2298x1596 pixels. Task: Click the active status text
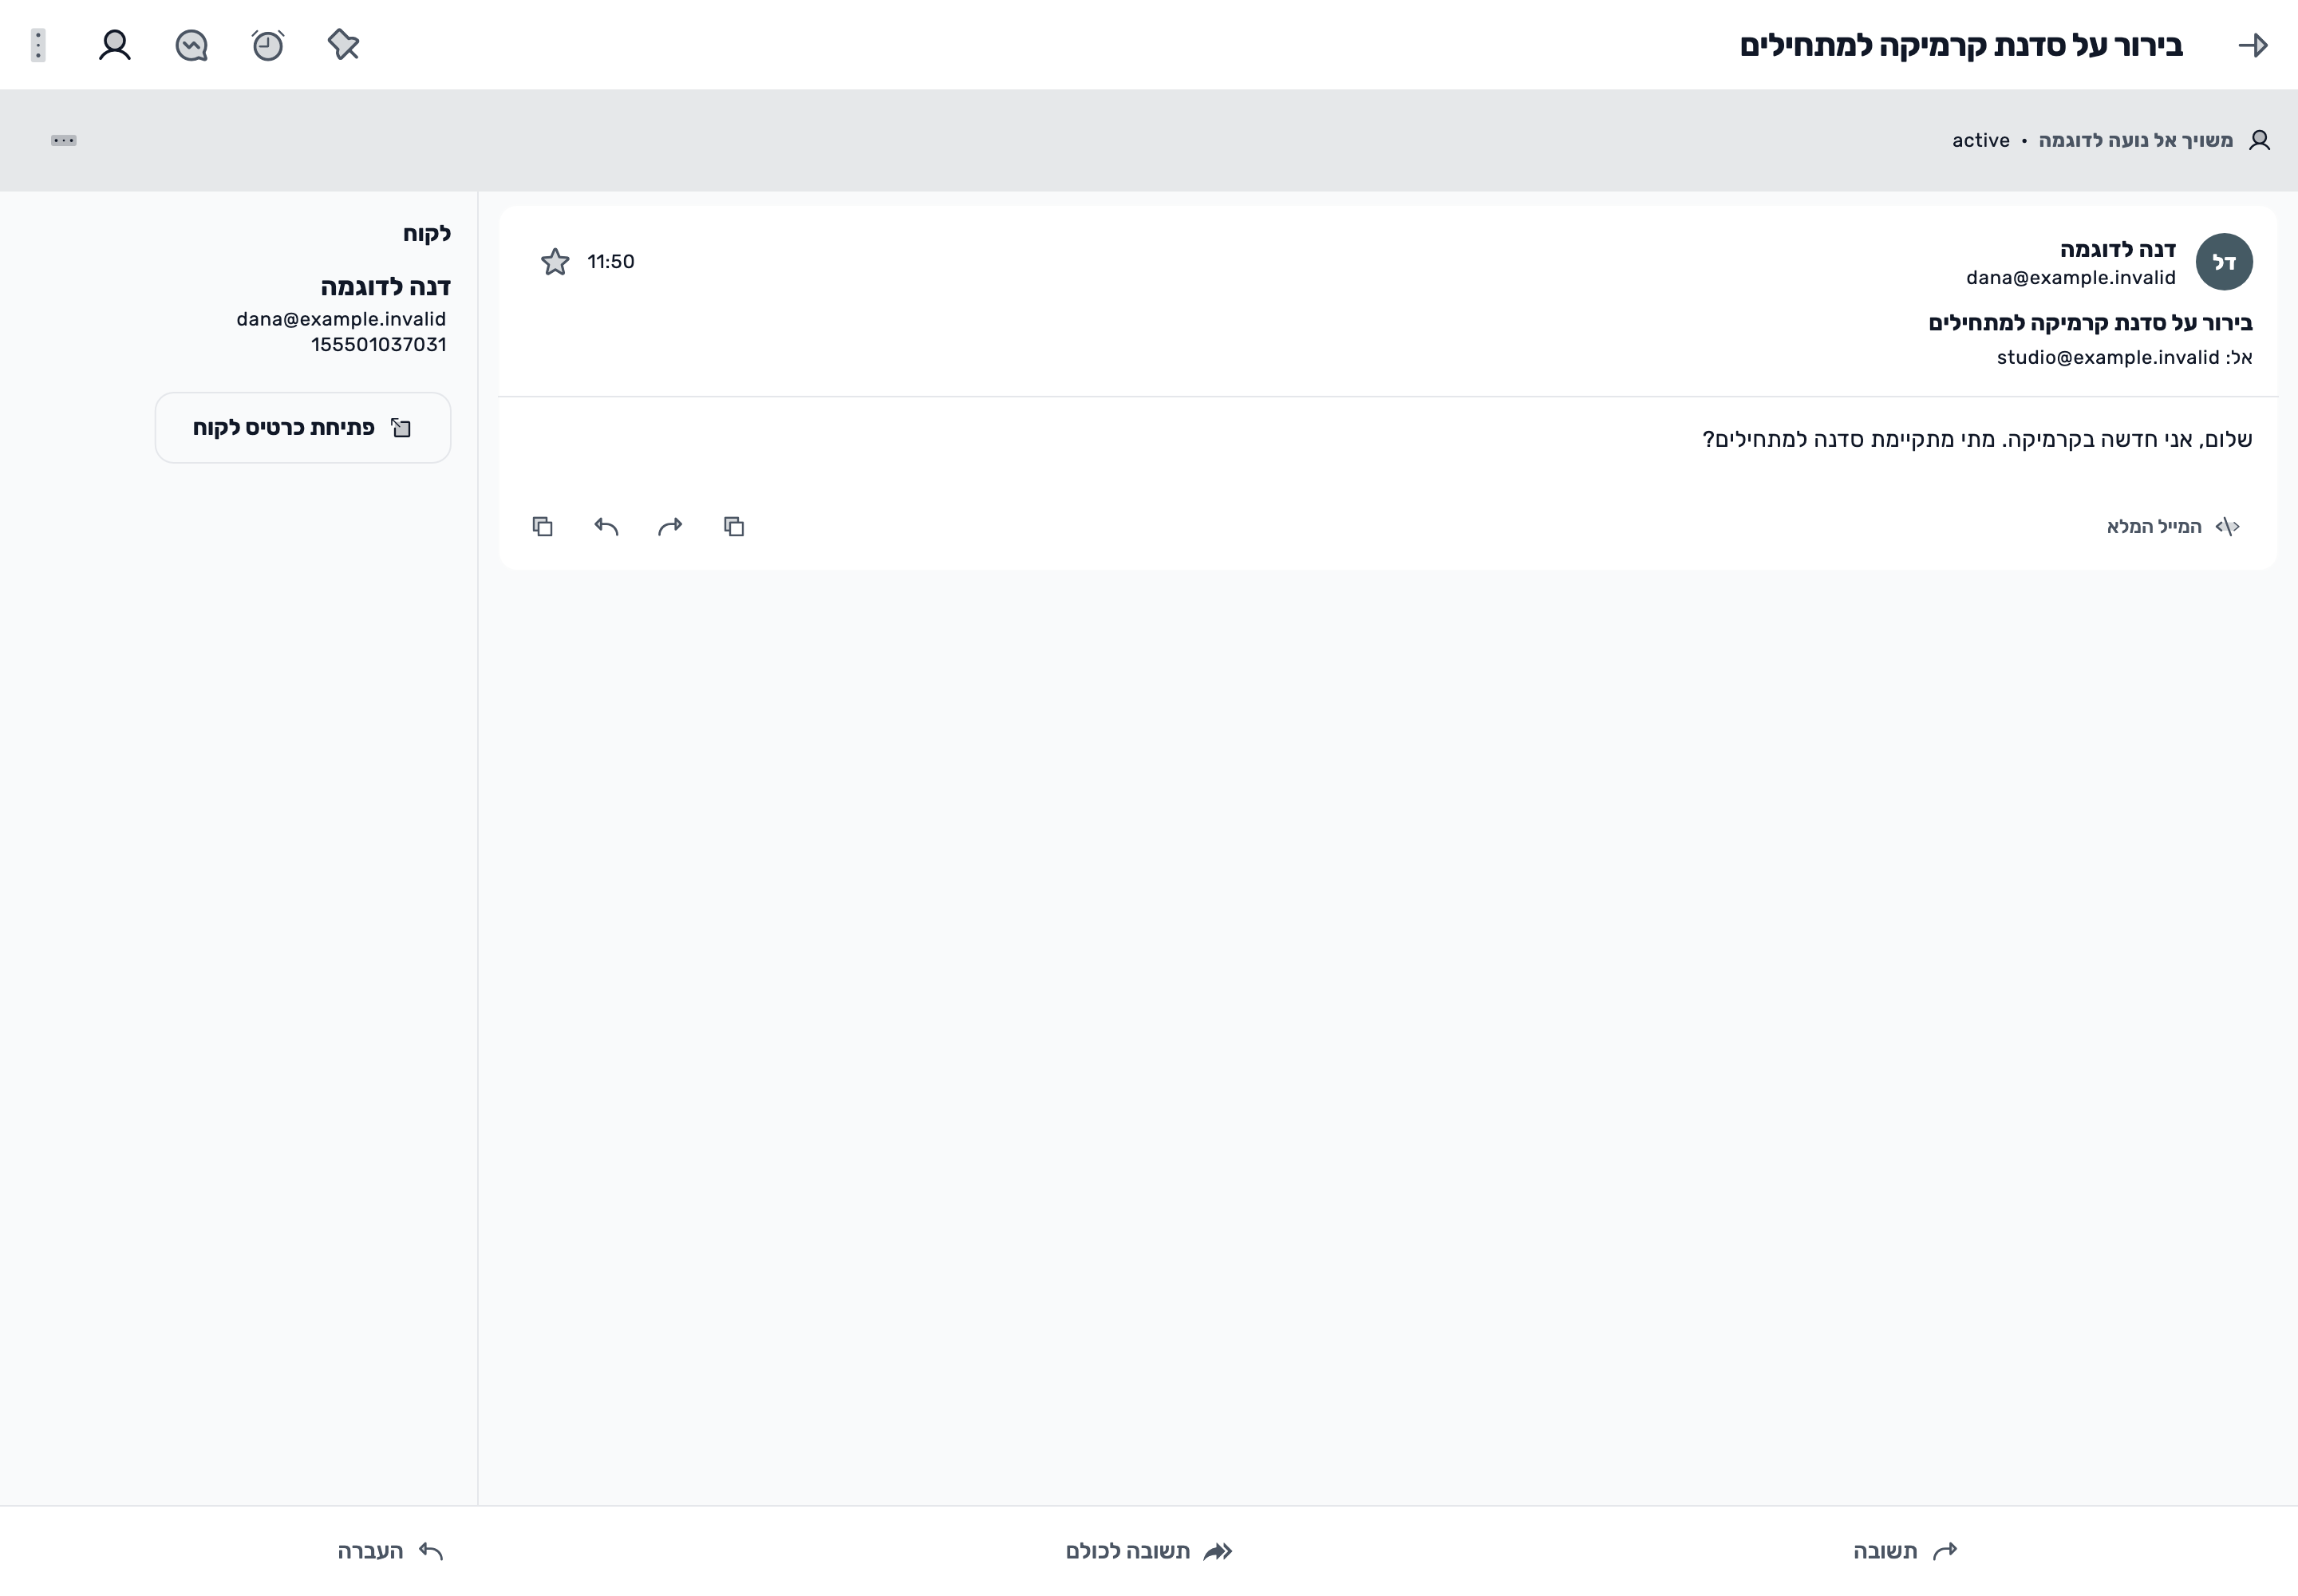(x=1980, y=140)
